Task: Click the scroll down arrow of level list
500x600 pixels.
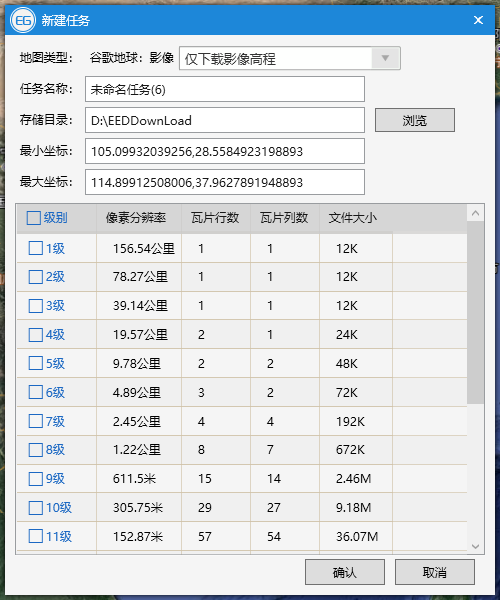Action: pyautogui.click(x=476, y=546)
